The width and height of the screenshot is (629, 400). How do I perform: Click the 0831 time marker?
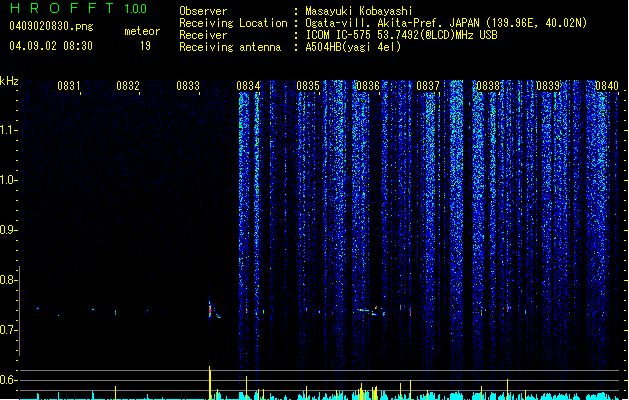point(69,86)
